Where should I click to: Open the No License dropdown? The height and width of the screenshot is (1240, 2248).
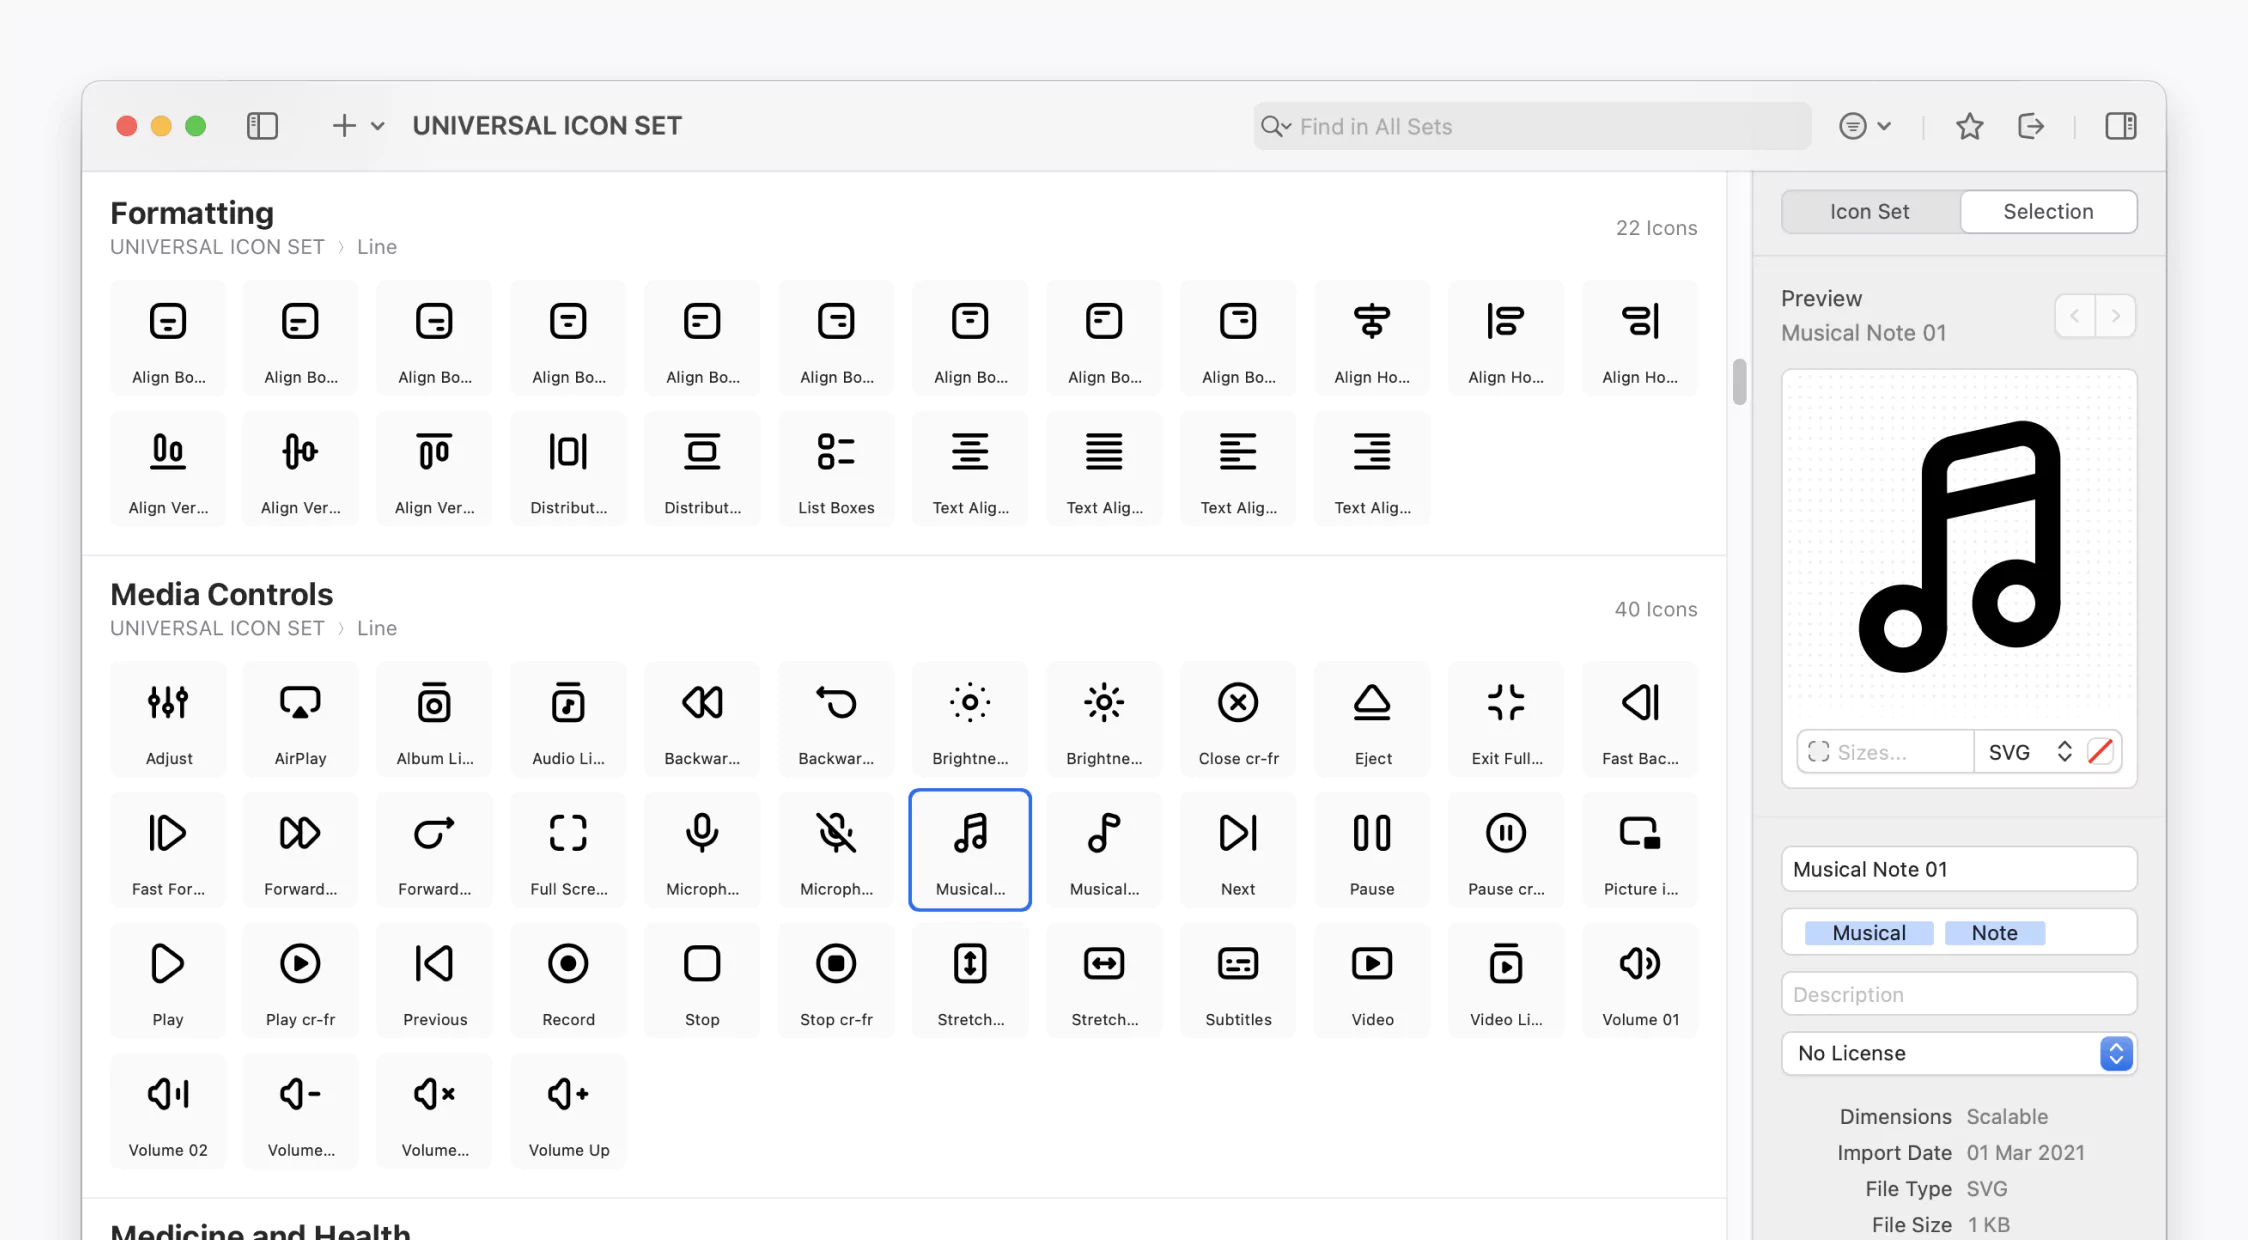point(1959,1053)
